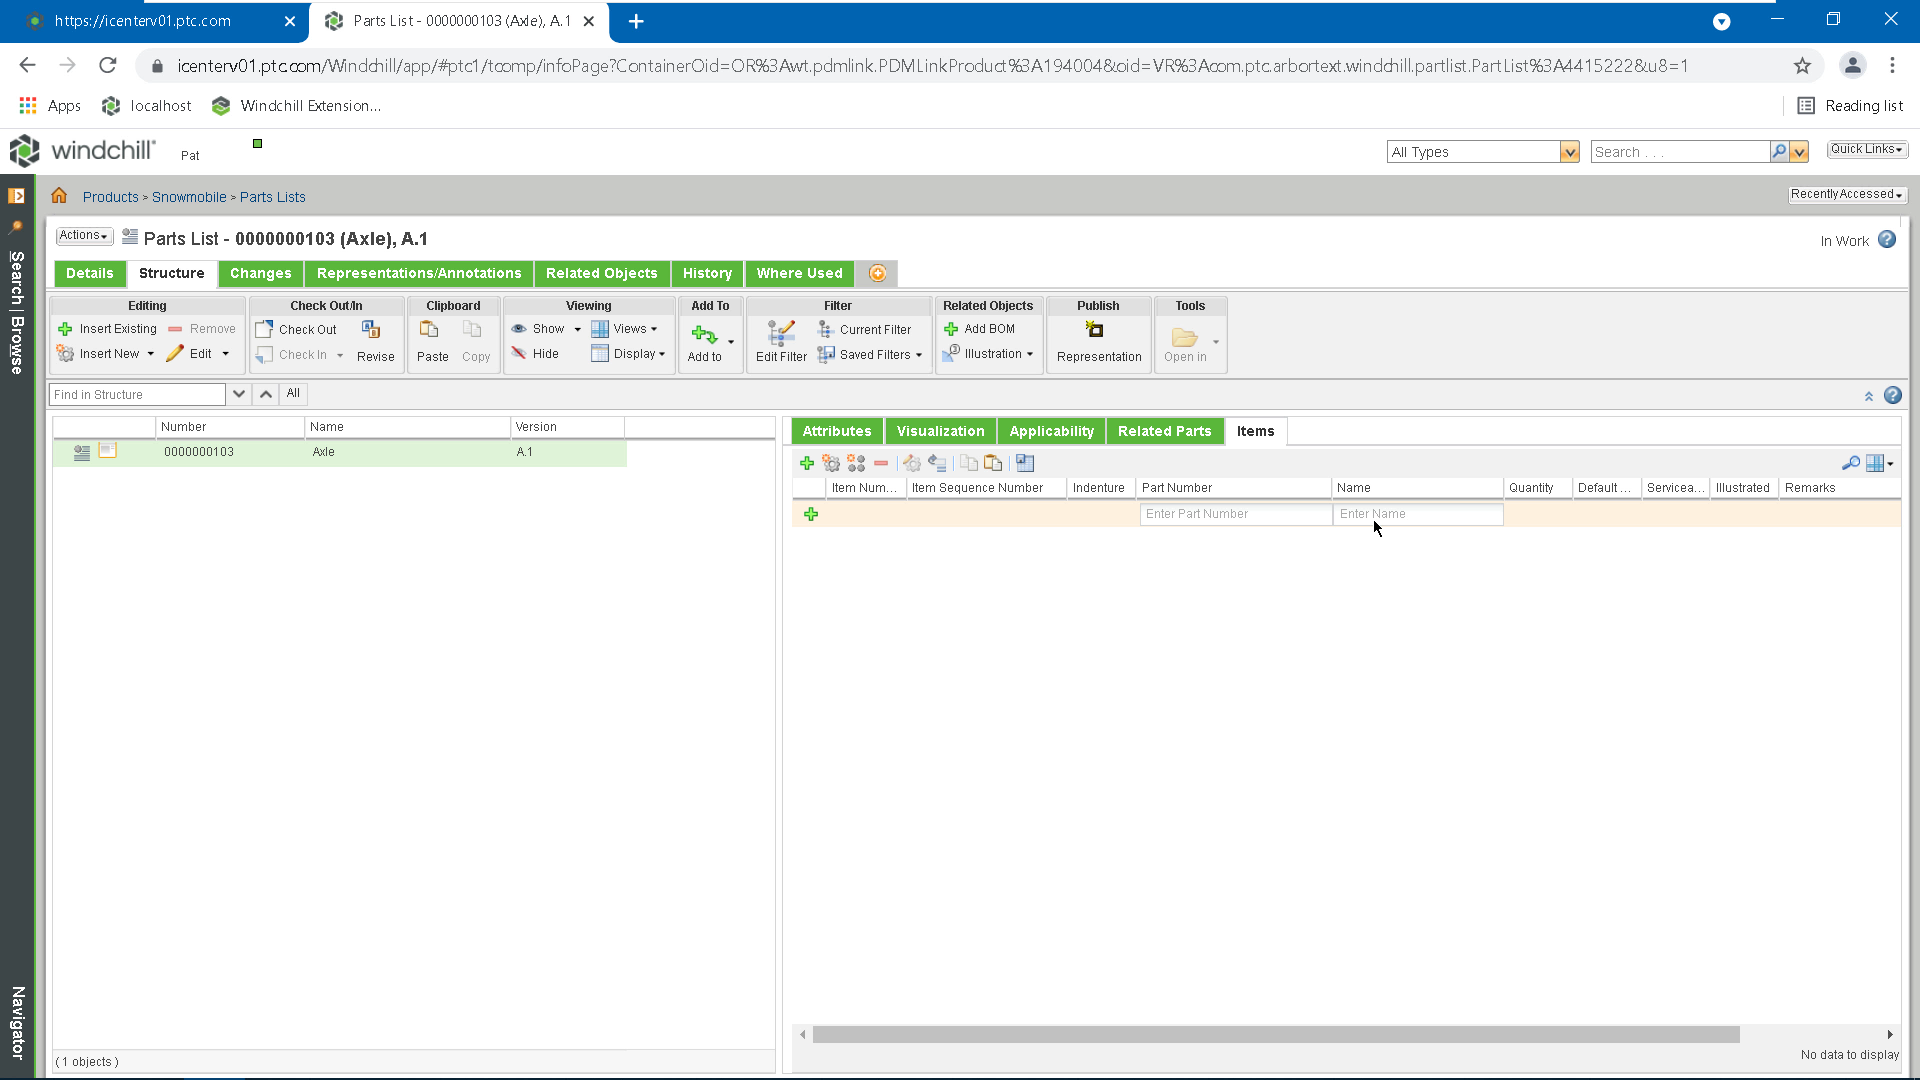This screenshot has height=1080, width=1920.
Task: Click the help question mark beside In Work
Action: 1887,240
